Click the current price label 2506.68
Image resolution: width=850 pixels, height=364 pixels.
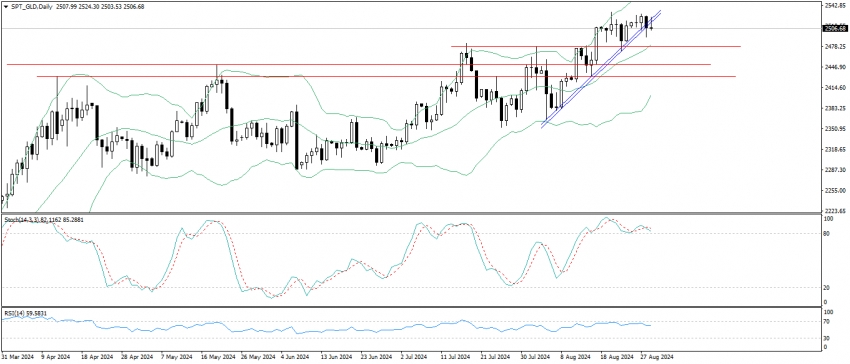point(835,28)
